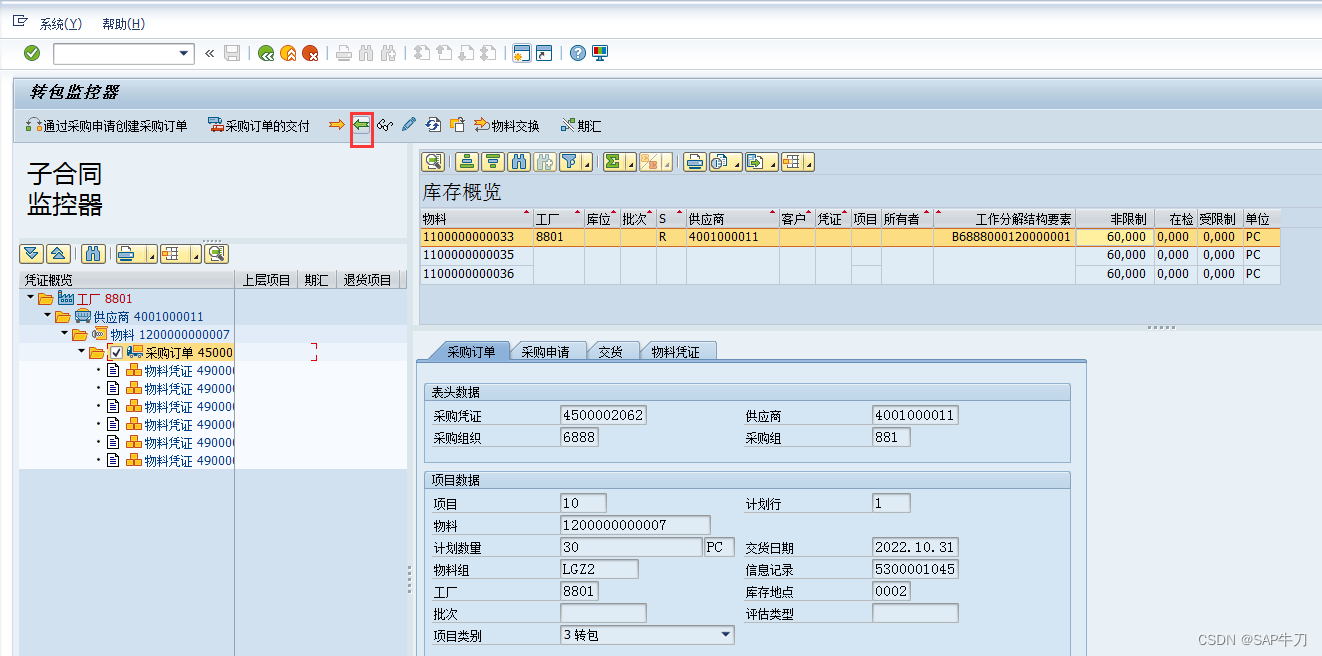Image resolution: width=1322 pixels, height=656 pixels.
Task: Click the 上层项目 column header in tree
Action: click(x=266, y=280)
